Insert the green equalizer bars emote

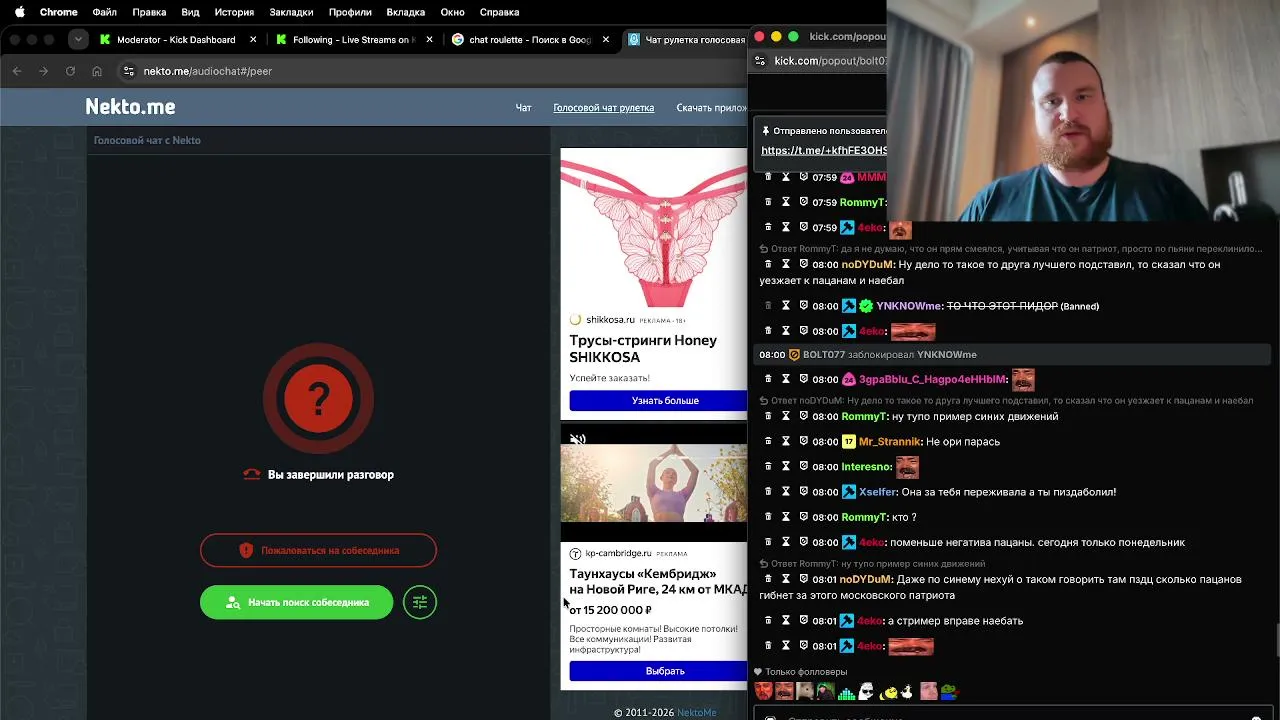pyautogui.click(x=846, y=691)
